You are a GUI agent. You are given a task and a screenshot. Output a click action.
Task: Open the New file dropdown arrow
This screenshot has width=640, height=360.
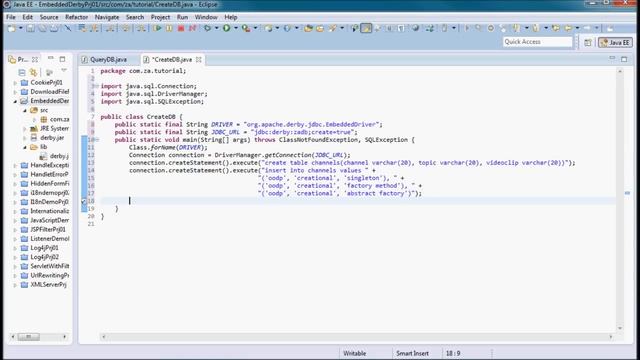click(20, 28)
